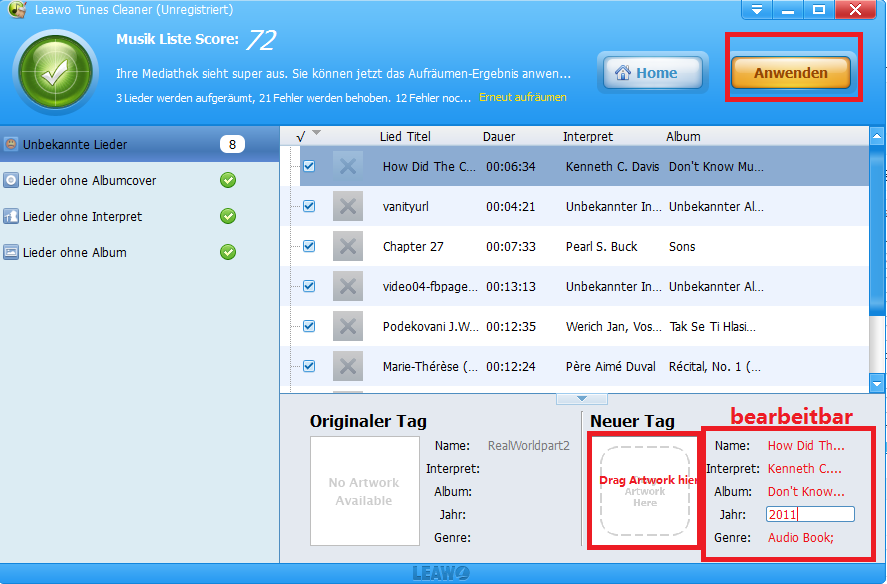Click the duration 00:13:13 cell
887x584 pixels.
coord(510,286)
